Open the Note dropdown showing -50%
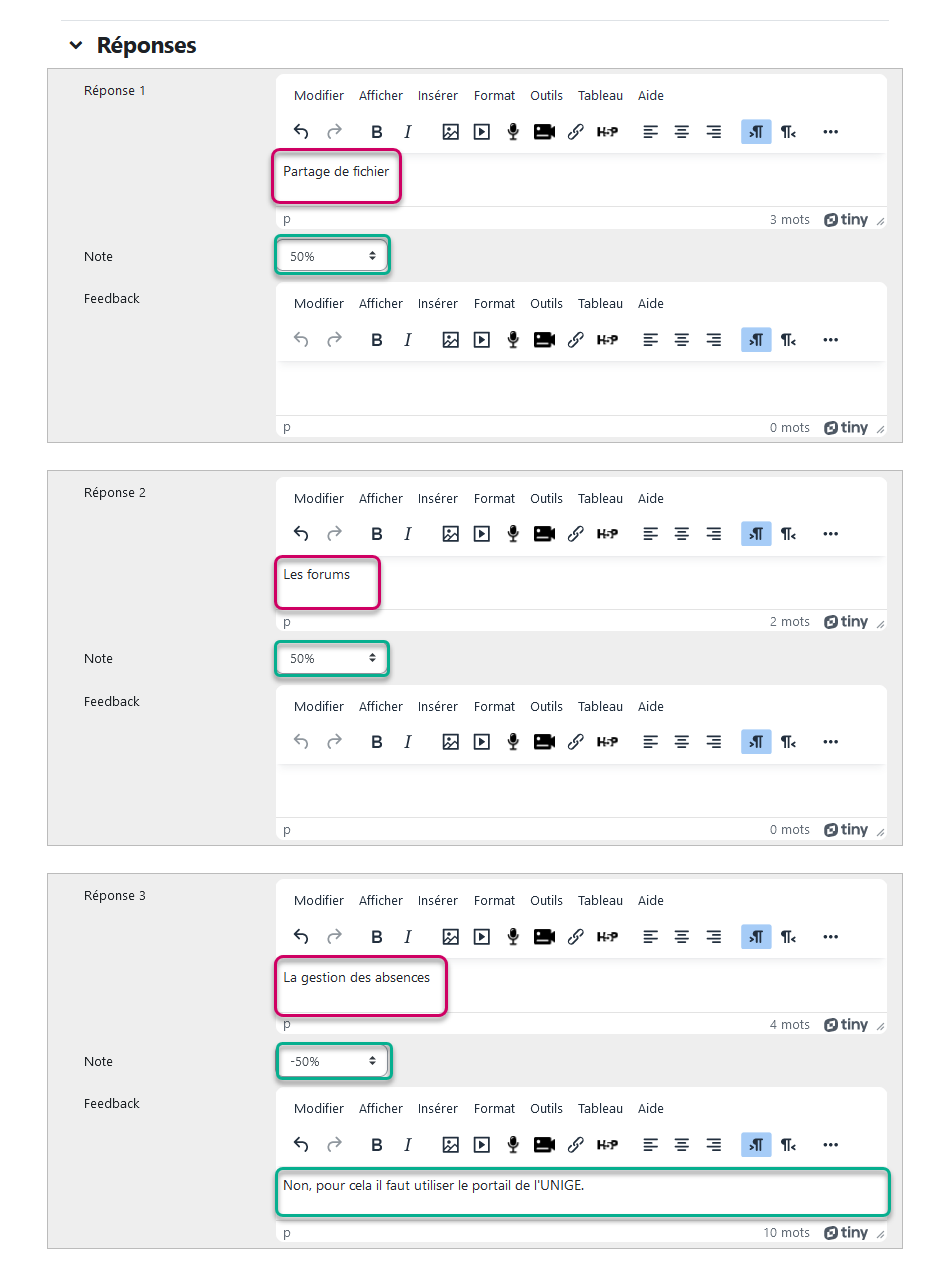Screen dimensions: 948x1264 332,1061
